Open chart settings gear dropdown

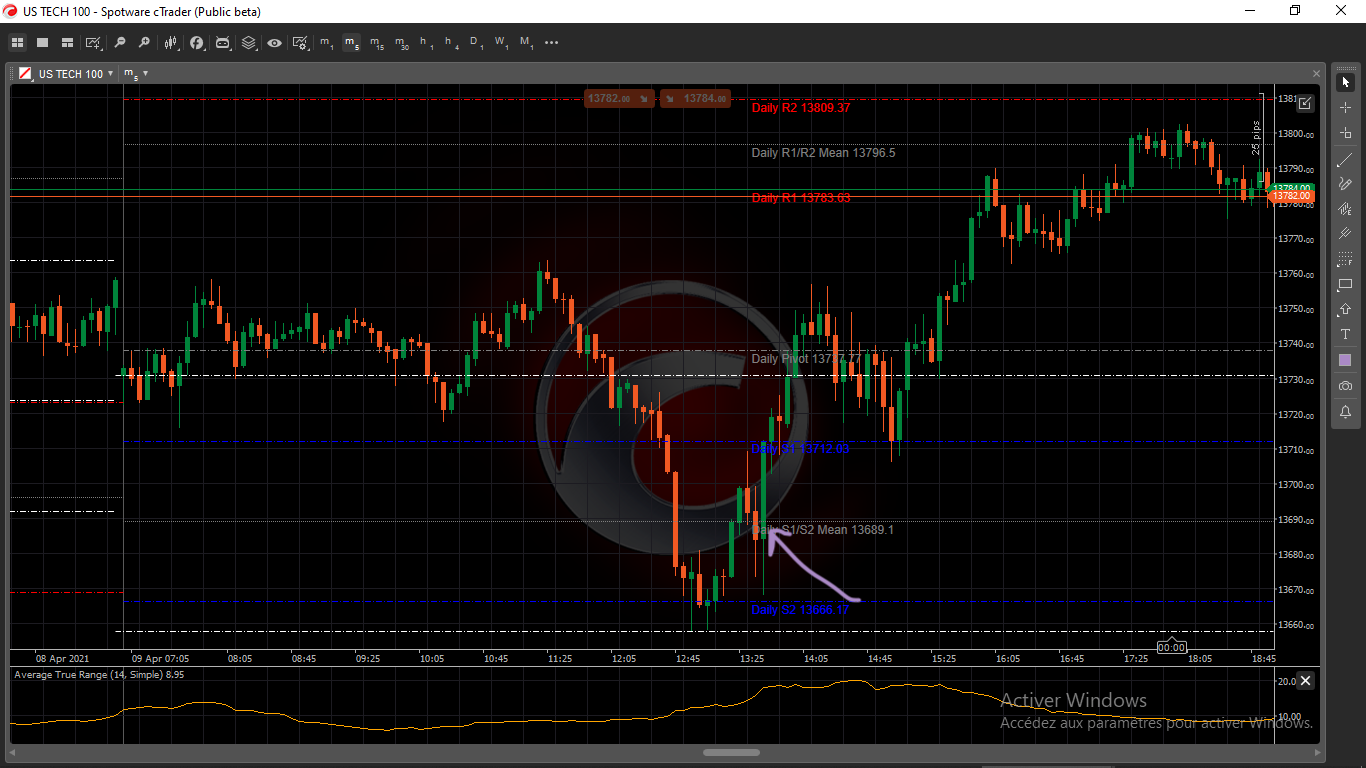[300, 43]
